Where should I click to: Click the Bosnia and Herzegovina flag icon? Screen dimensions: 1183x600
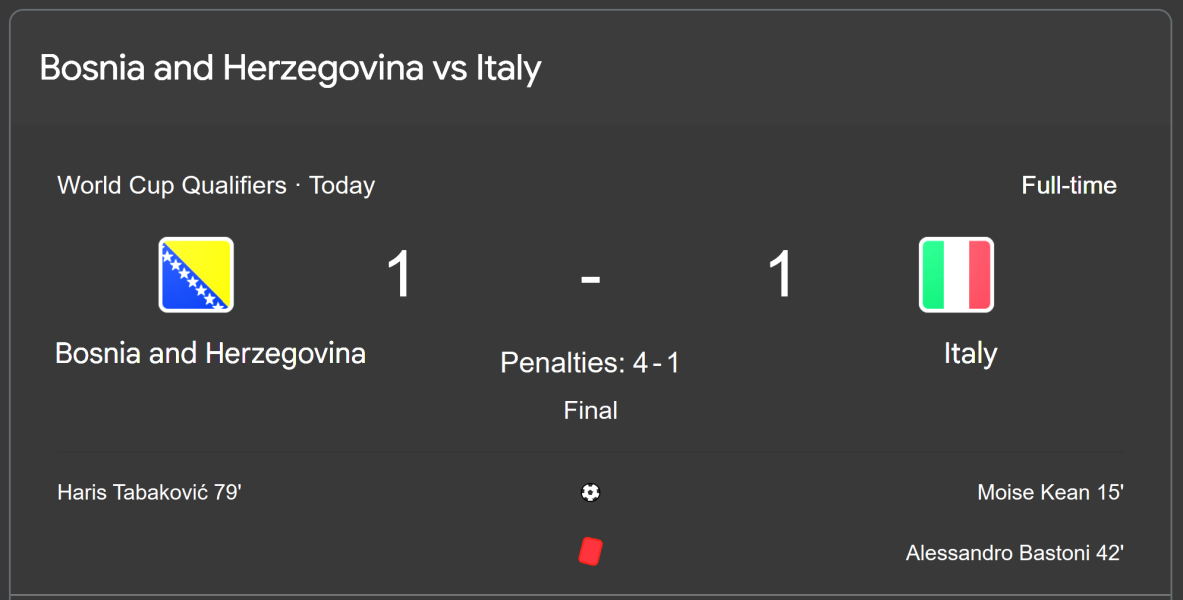click(x=196, y=275)
